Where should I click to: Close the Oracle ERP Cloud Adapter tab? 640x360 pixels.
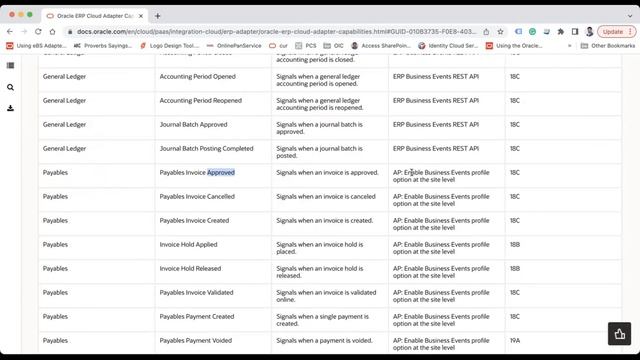[141, 16]
